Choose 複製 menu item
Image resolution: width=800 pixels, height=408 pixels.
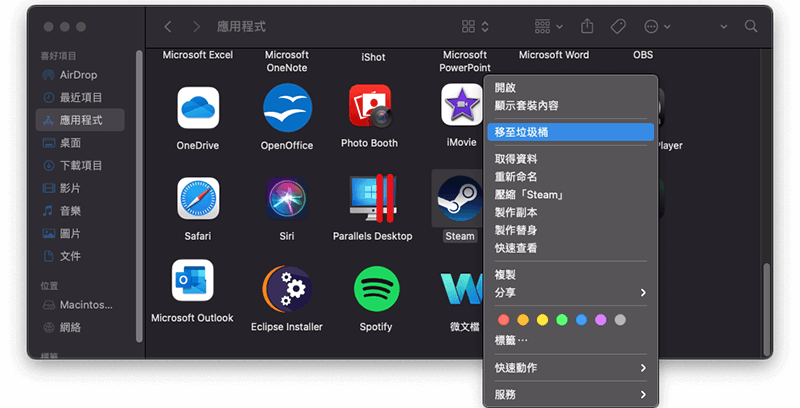point(570,275)
